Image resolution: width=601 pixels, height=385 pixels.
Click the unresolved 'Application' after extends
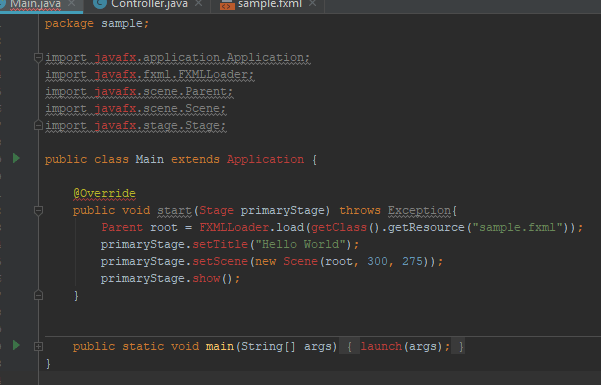(265, 159)
